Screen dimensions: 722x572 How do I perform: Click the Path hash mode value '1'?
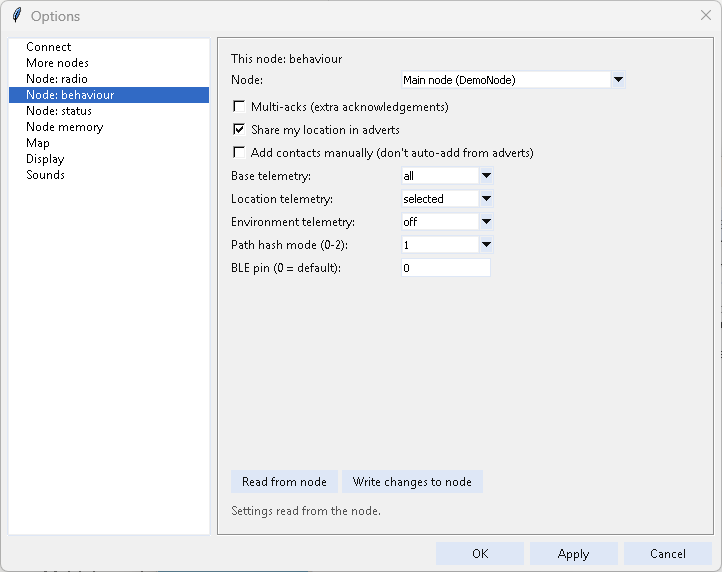point(440,245)
